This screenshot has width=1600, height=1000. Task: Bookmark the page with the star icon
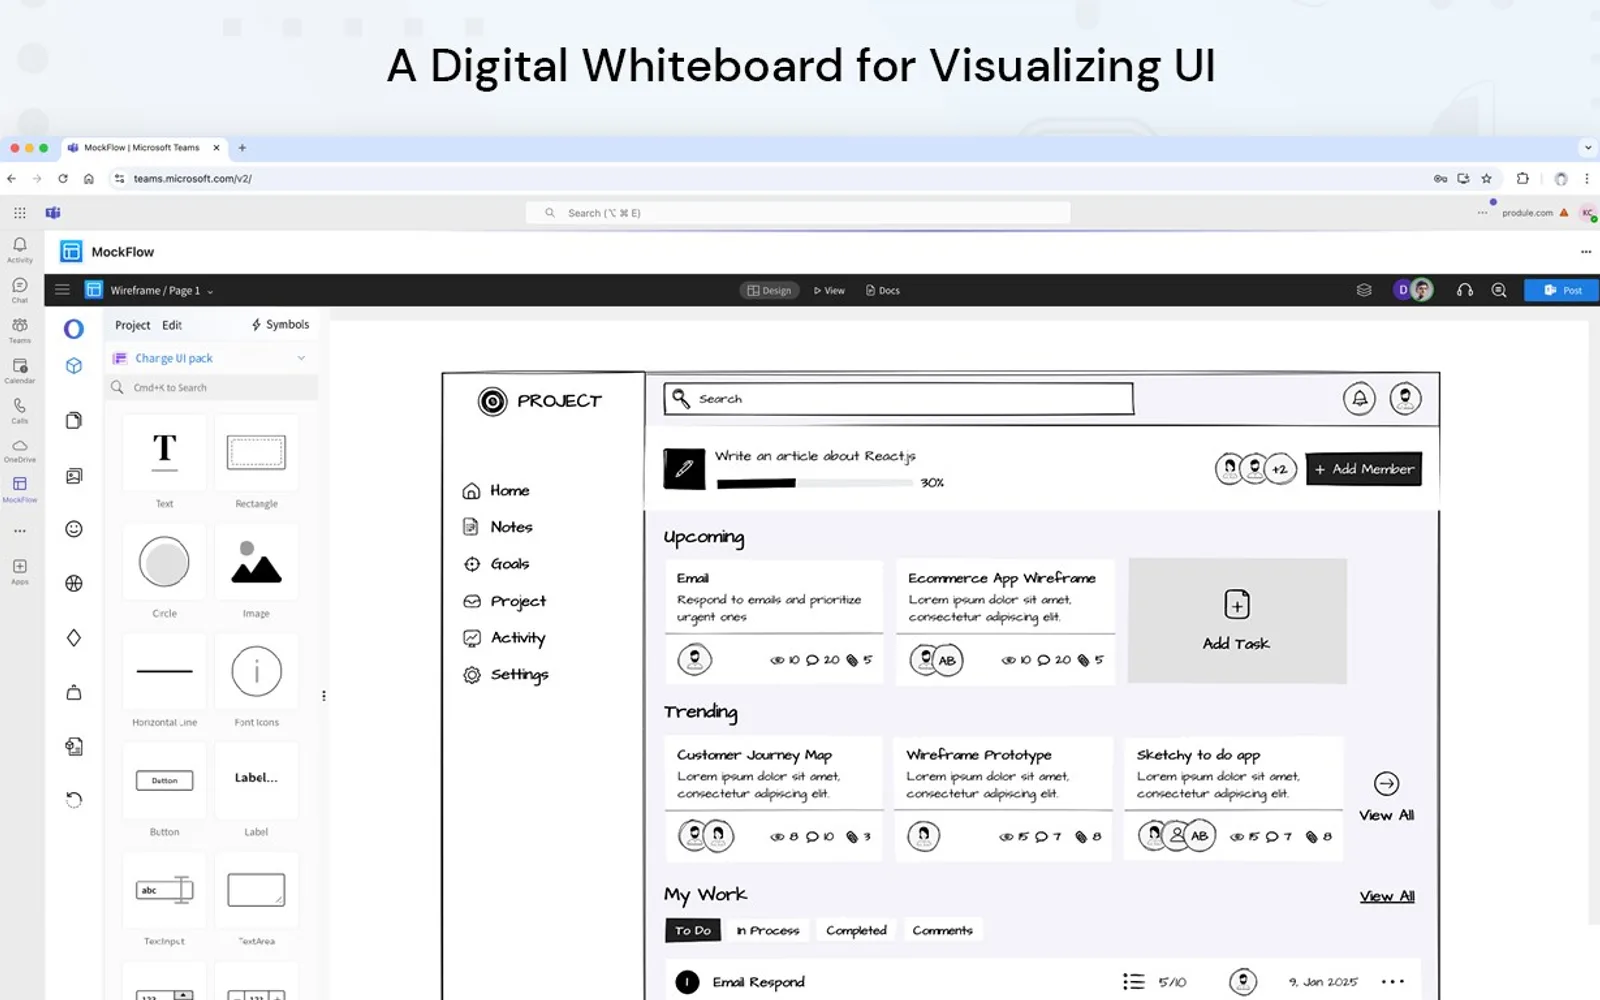[1487, 178]
